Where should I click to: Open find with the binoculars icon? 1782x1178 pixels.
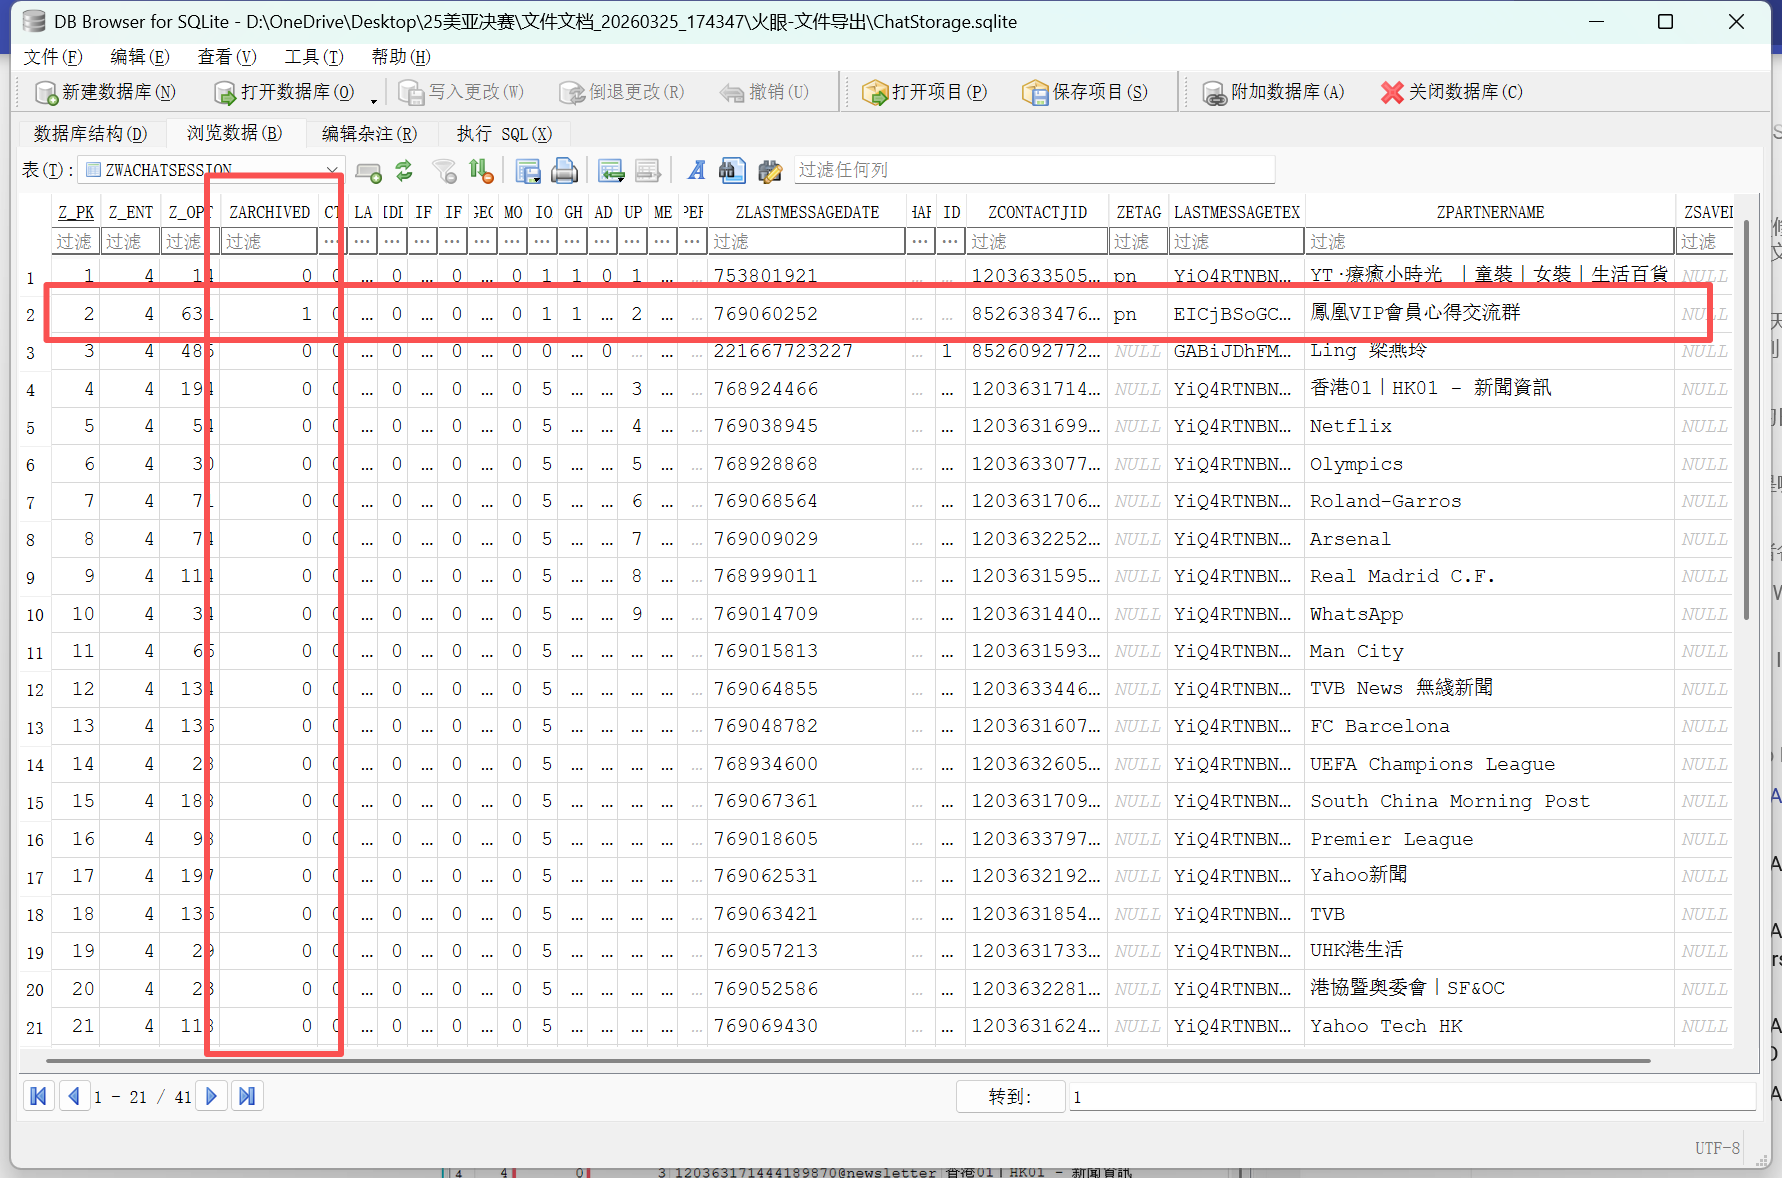coord(732,171)
